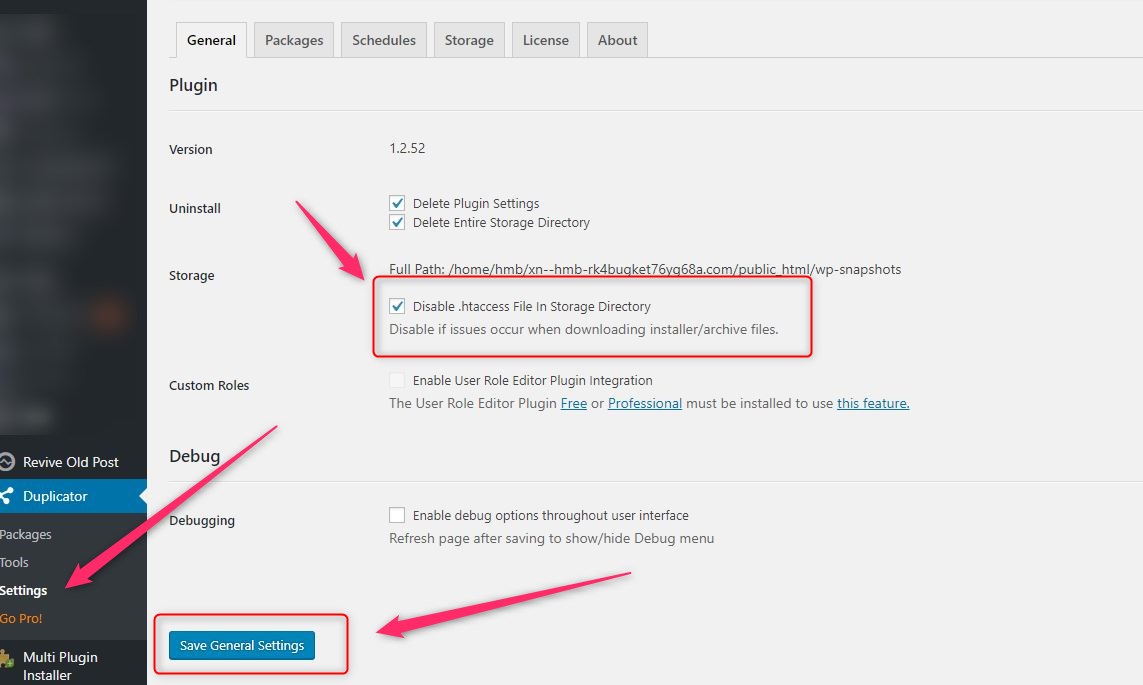Follow the 'this feature.' link

(x=873, y=403)
